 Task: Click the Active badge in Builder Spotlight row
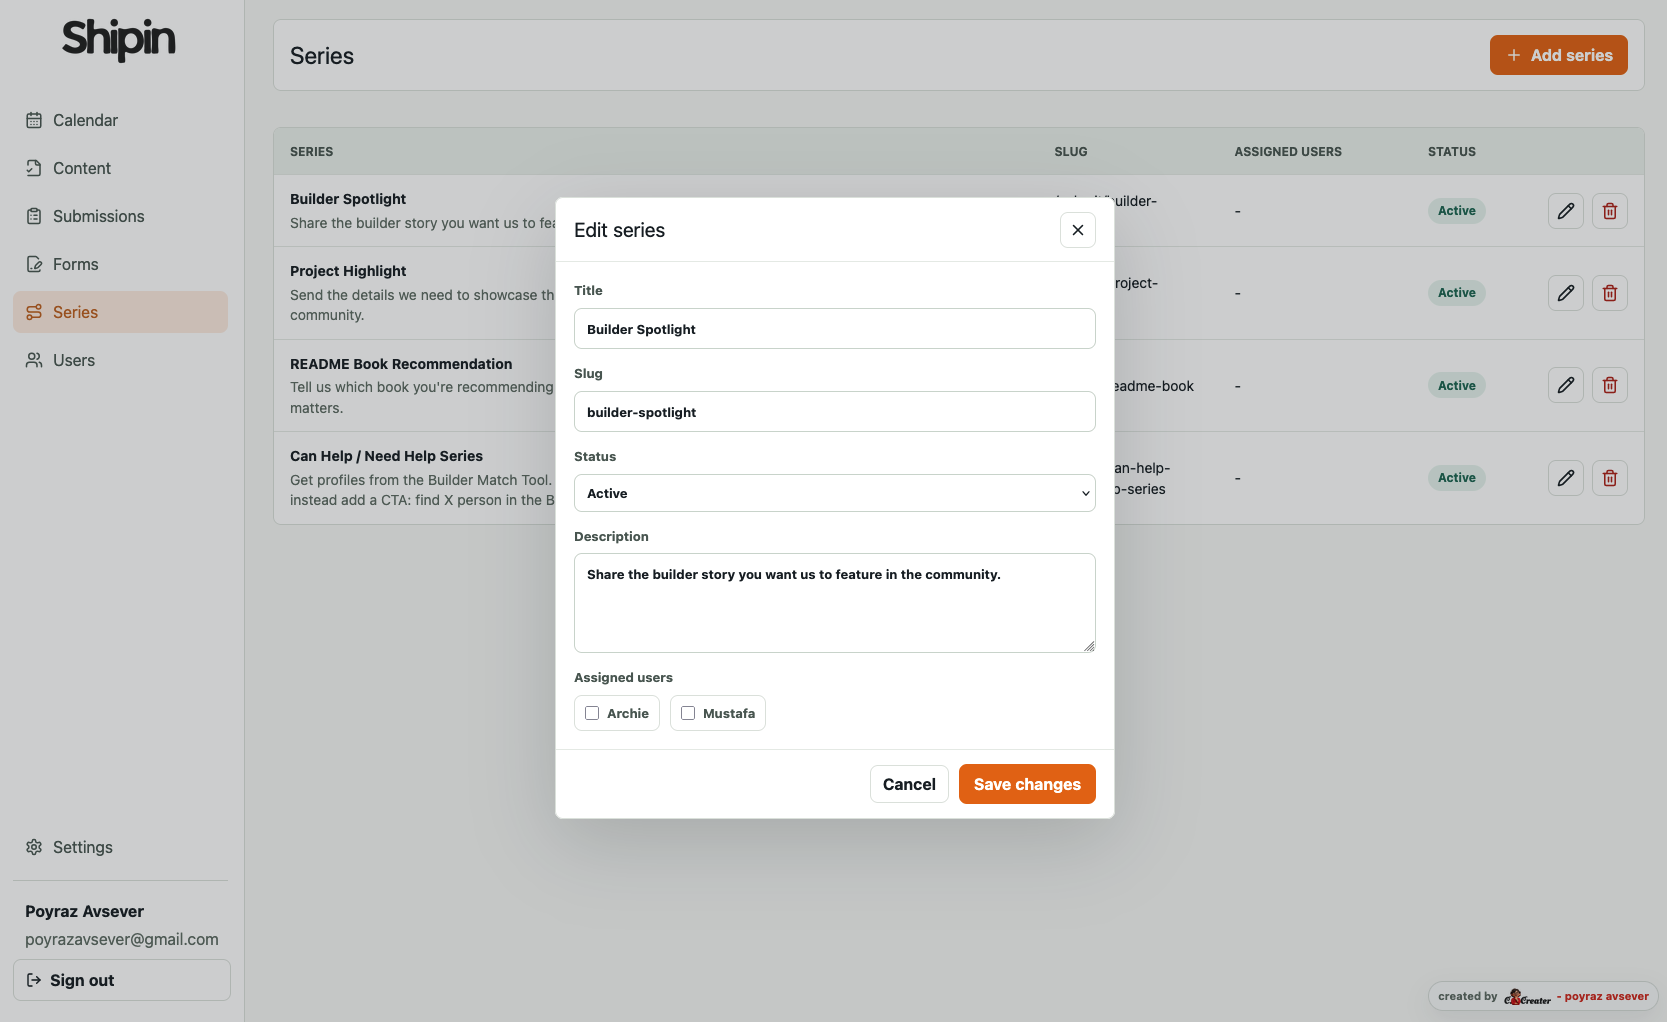click(1457, 211)
